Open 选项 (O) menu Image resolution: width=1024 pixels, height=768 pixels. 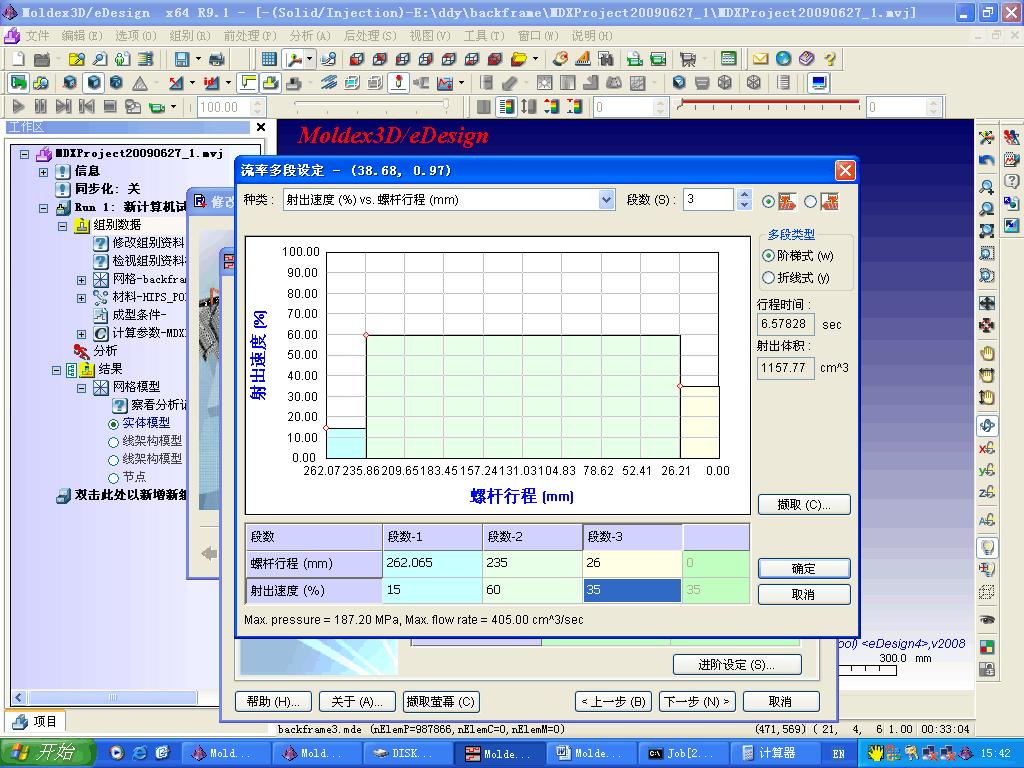coord(136,35)
